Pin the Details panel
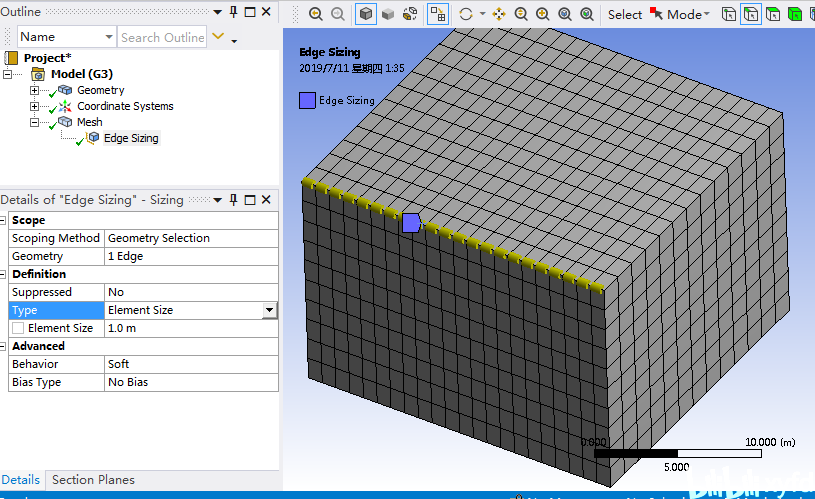Screen dimensions: 815x499 (x=233, y=200)
